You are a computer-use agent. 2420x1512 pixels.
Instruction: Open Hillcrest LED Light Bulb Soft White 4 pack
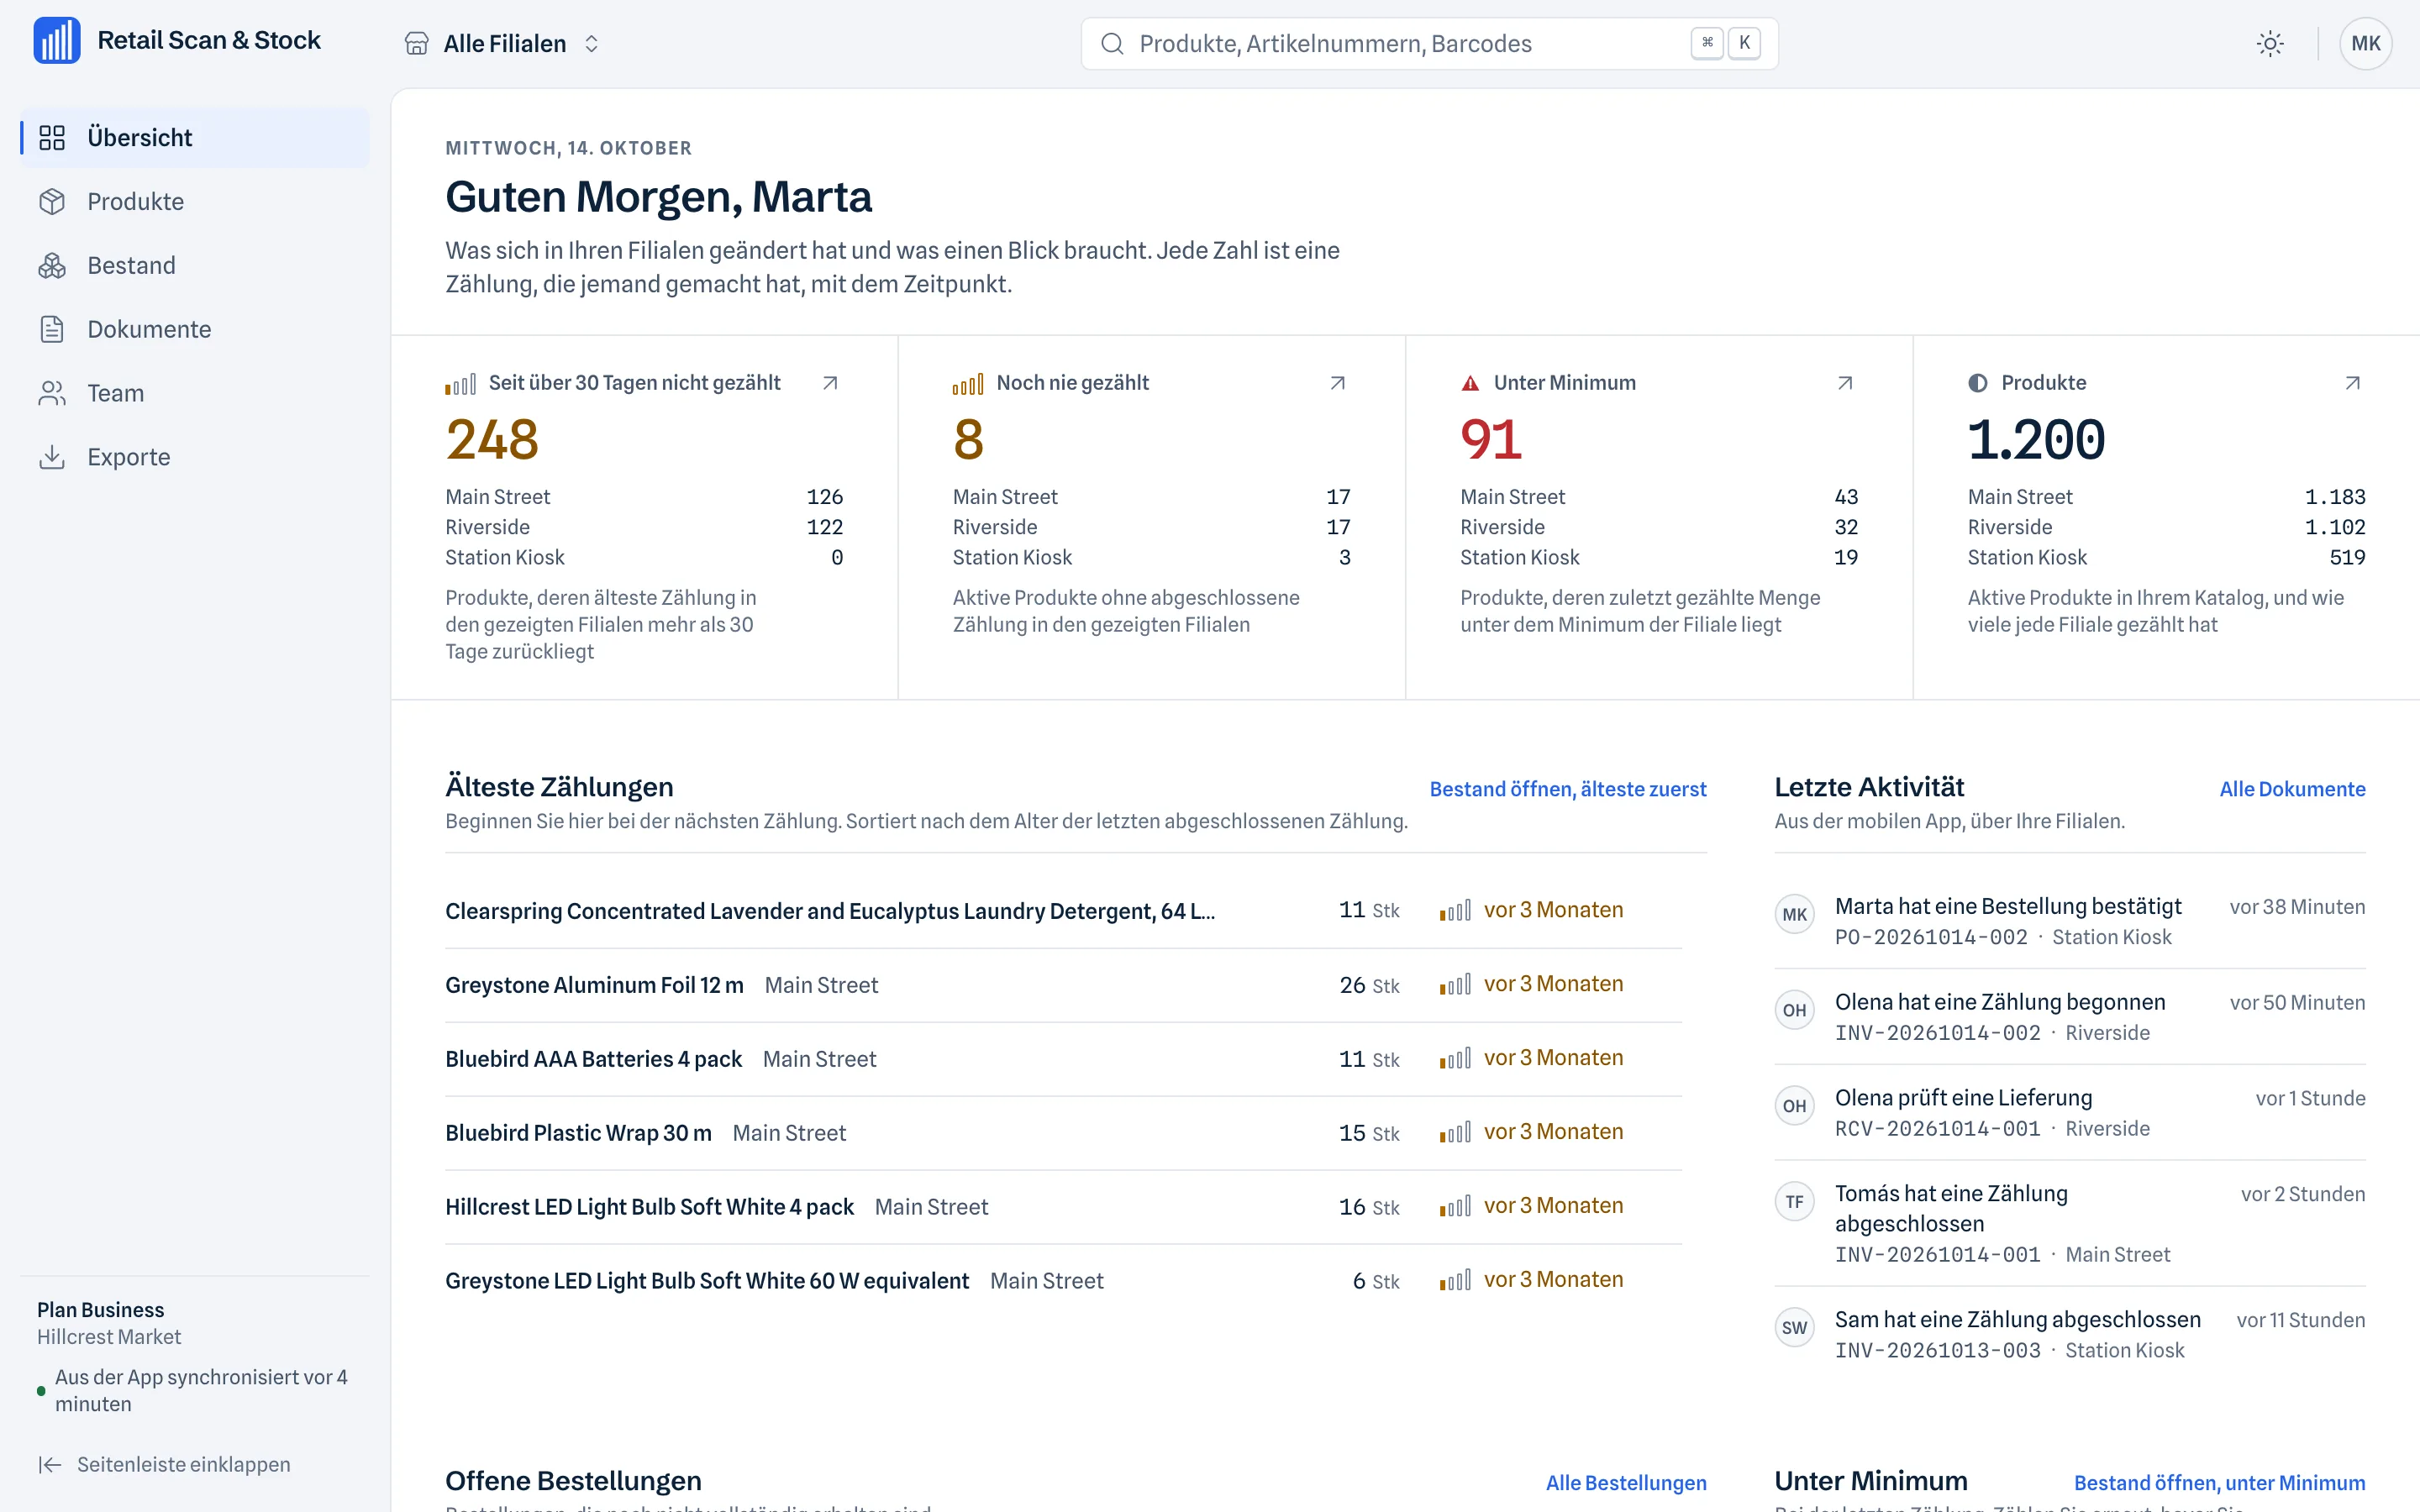1063,1207
